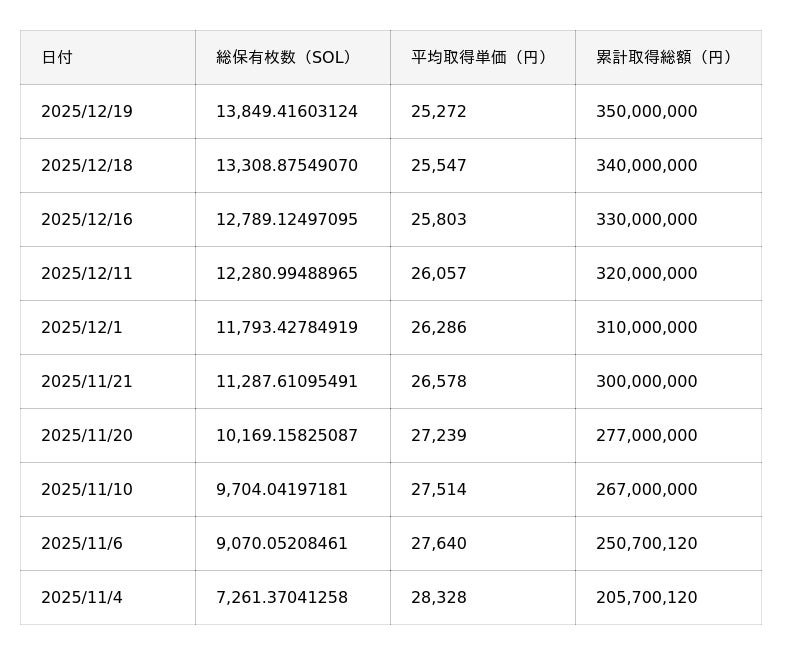This screenshot has height=655, width=800.
Task: Click the 累計取得総額（円）column header
Action: point(666,58)
